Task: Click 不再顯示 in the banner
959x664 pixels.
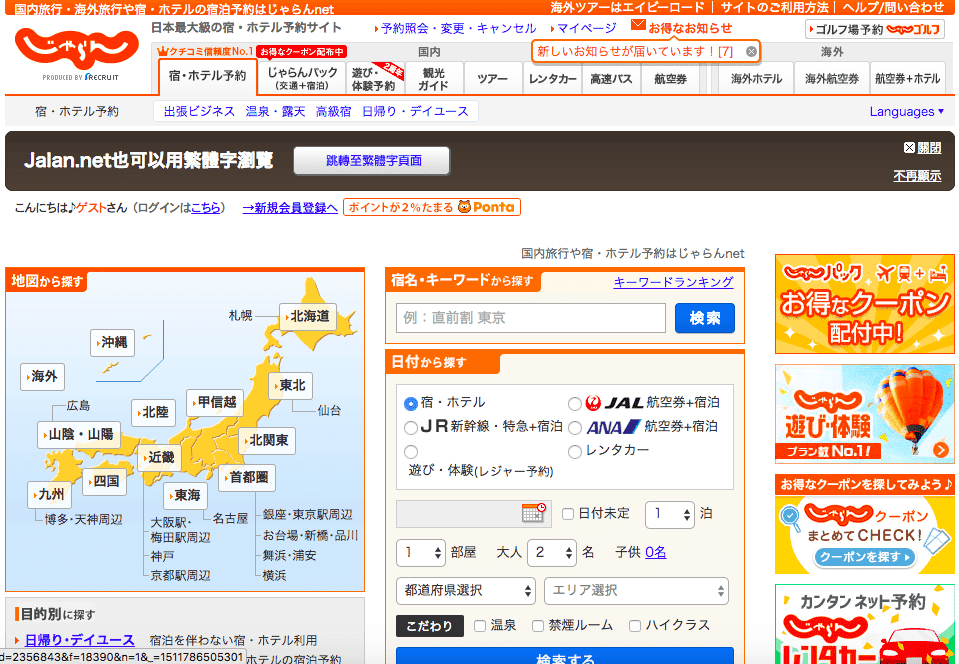Action: point(917,176)
